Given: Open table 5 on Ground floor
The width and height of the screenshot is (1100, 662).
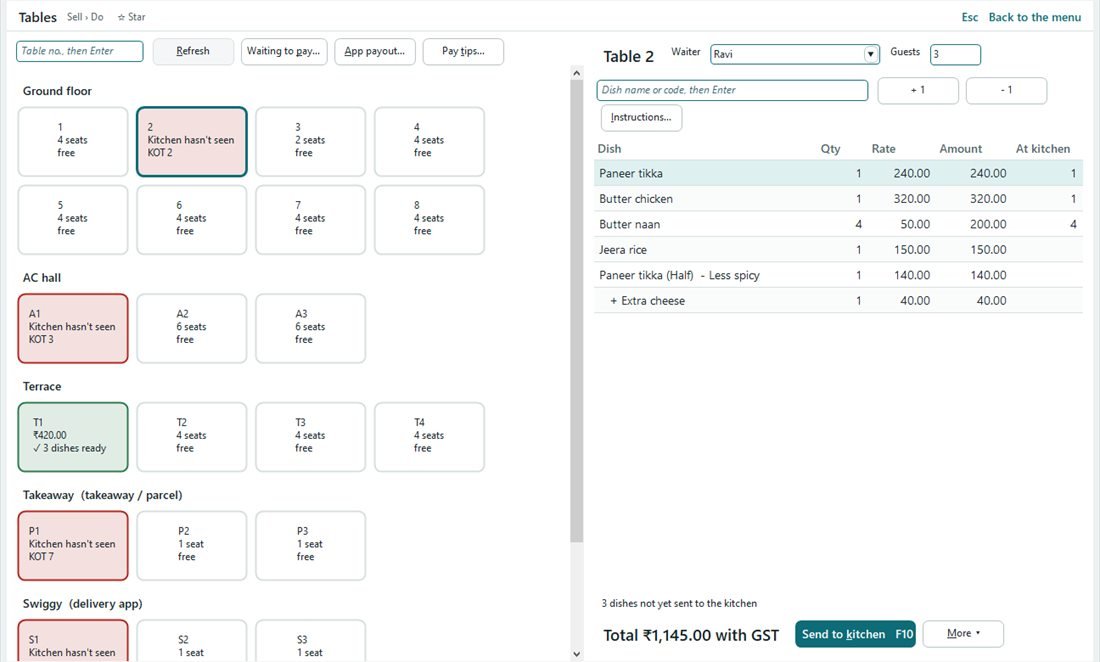Looking at the screenshot, I should tap(73, 219).
